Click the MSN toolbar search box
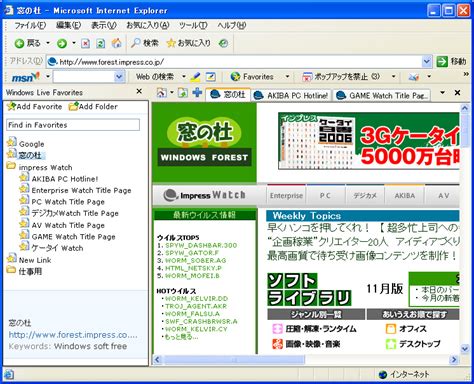 pos(84,77)
